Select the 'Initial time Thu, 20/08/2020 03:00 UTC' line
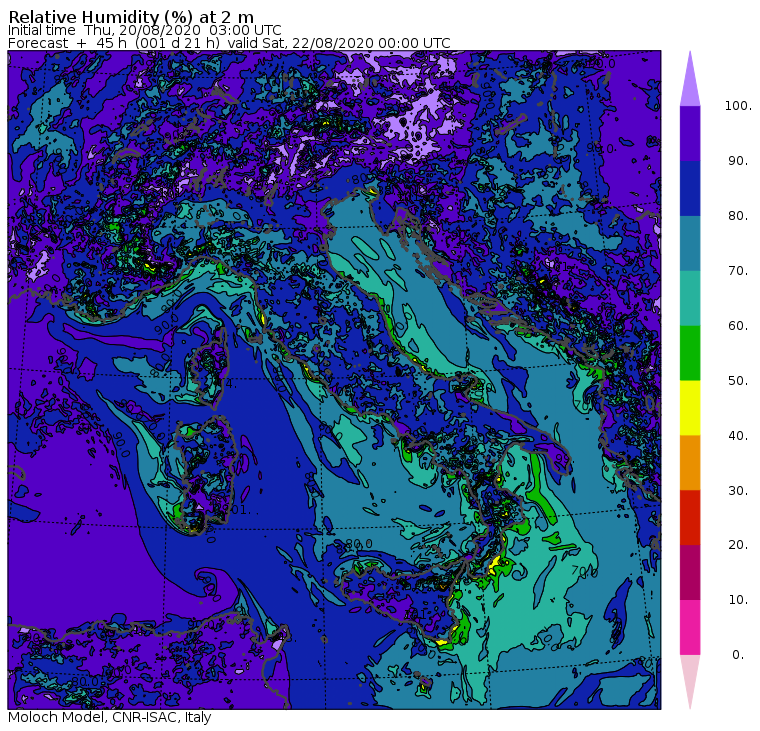 pos(144,30)
